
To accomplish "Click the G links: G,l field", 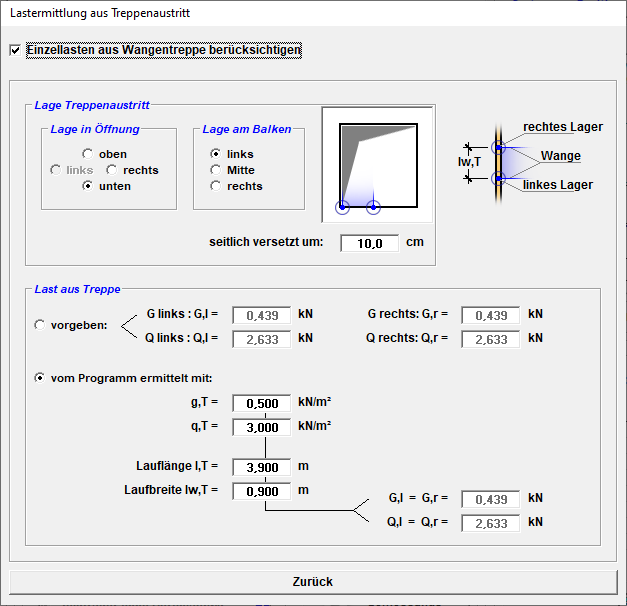I will 261,315.
